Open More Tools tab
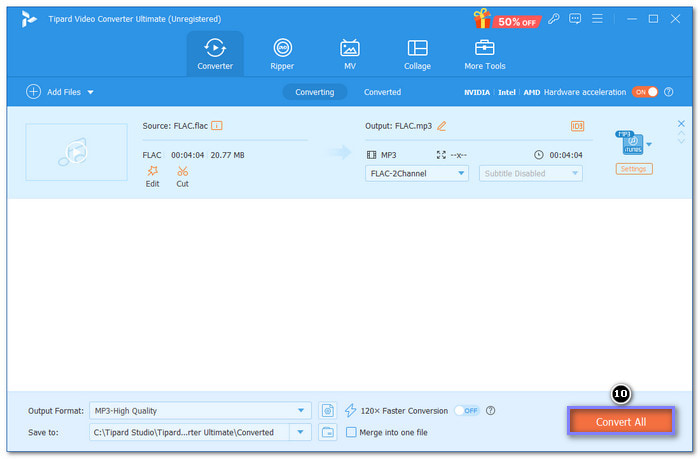Image resolution: width=700 pixels, height=459 pixels. [484, 54]
